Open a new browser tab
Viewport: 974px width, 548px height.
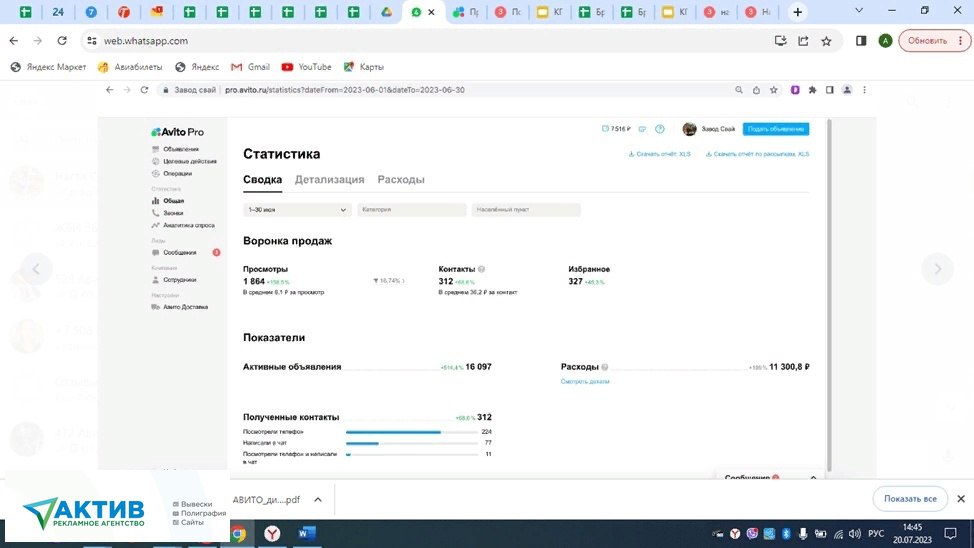[797, 12]
